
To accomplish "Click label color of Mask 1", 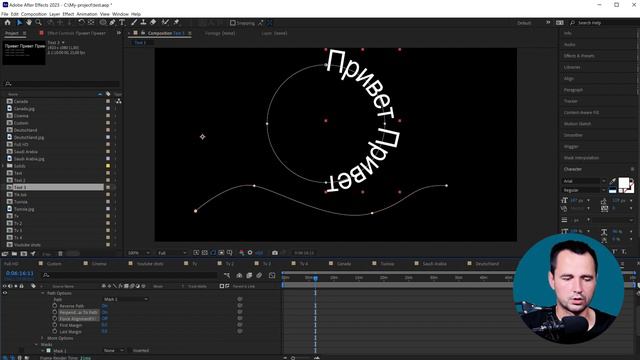I will pyautogui.click(x=49, y=351).
